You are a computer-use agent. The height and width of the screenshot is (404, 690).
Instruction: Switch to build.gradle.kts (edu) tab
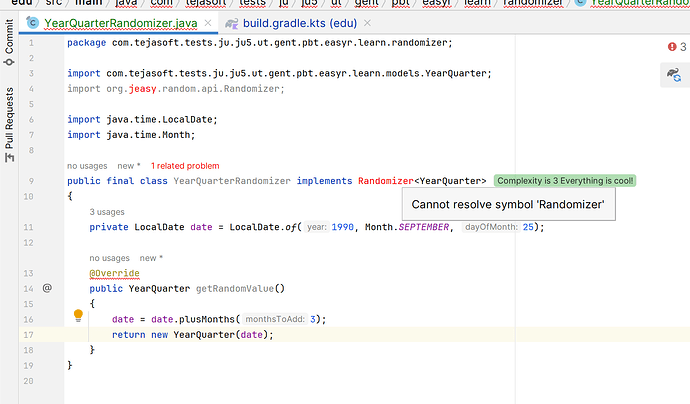[300, 23]
